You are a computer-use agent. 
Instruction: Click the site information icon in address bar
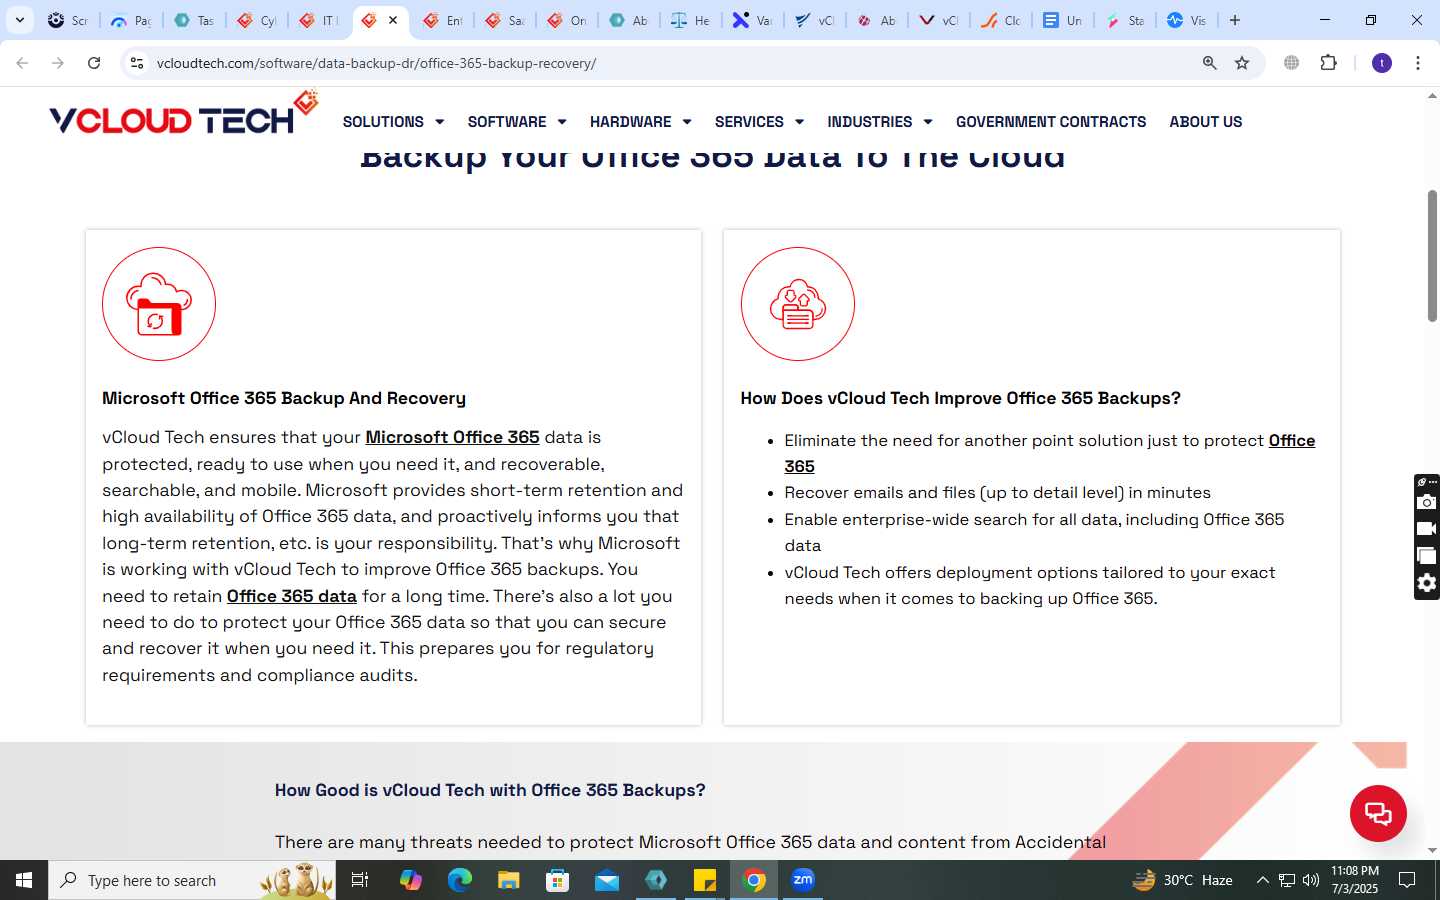(137, 63)
